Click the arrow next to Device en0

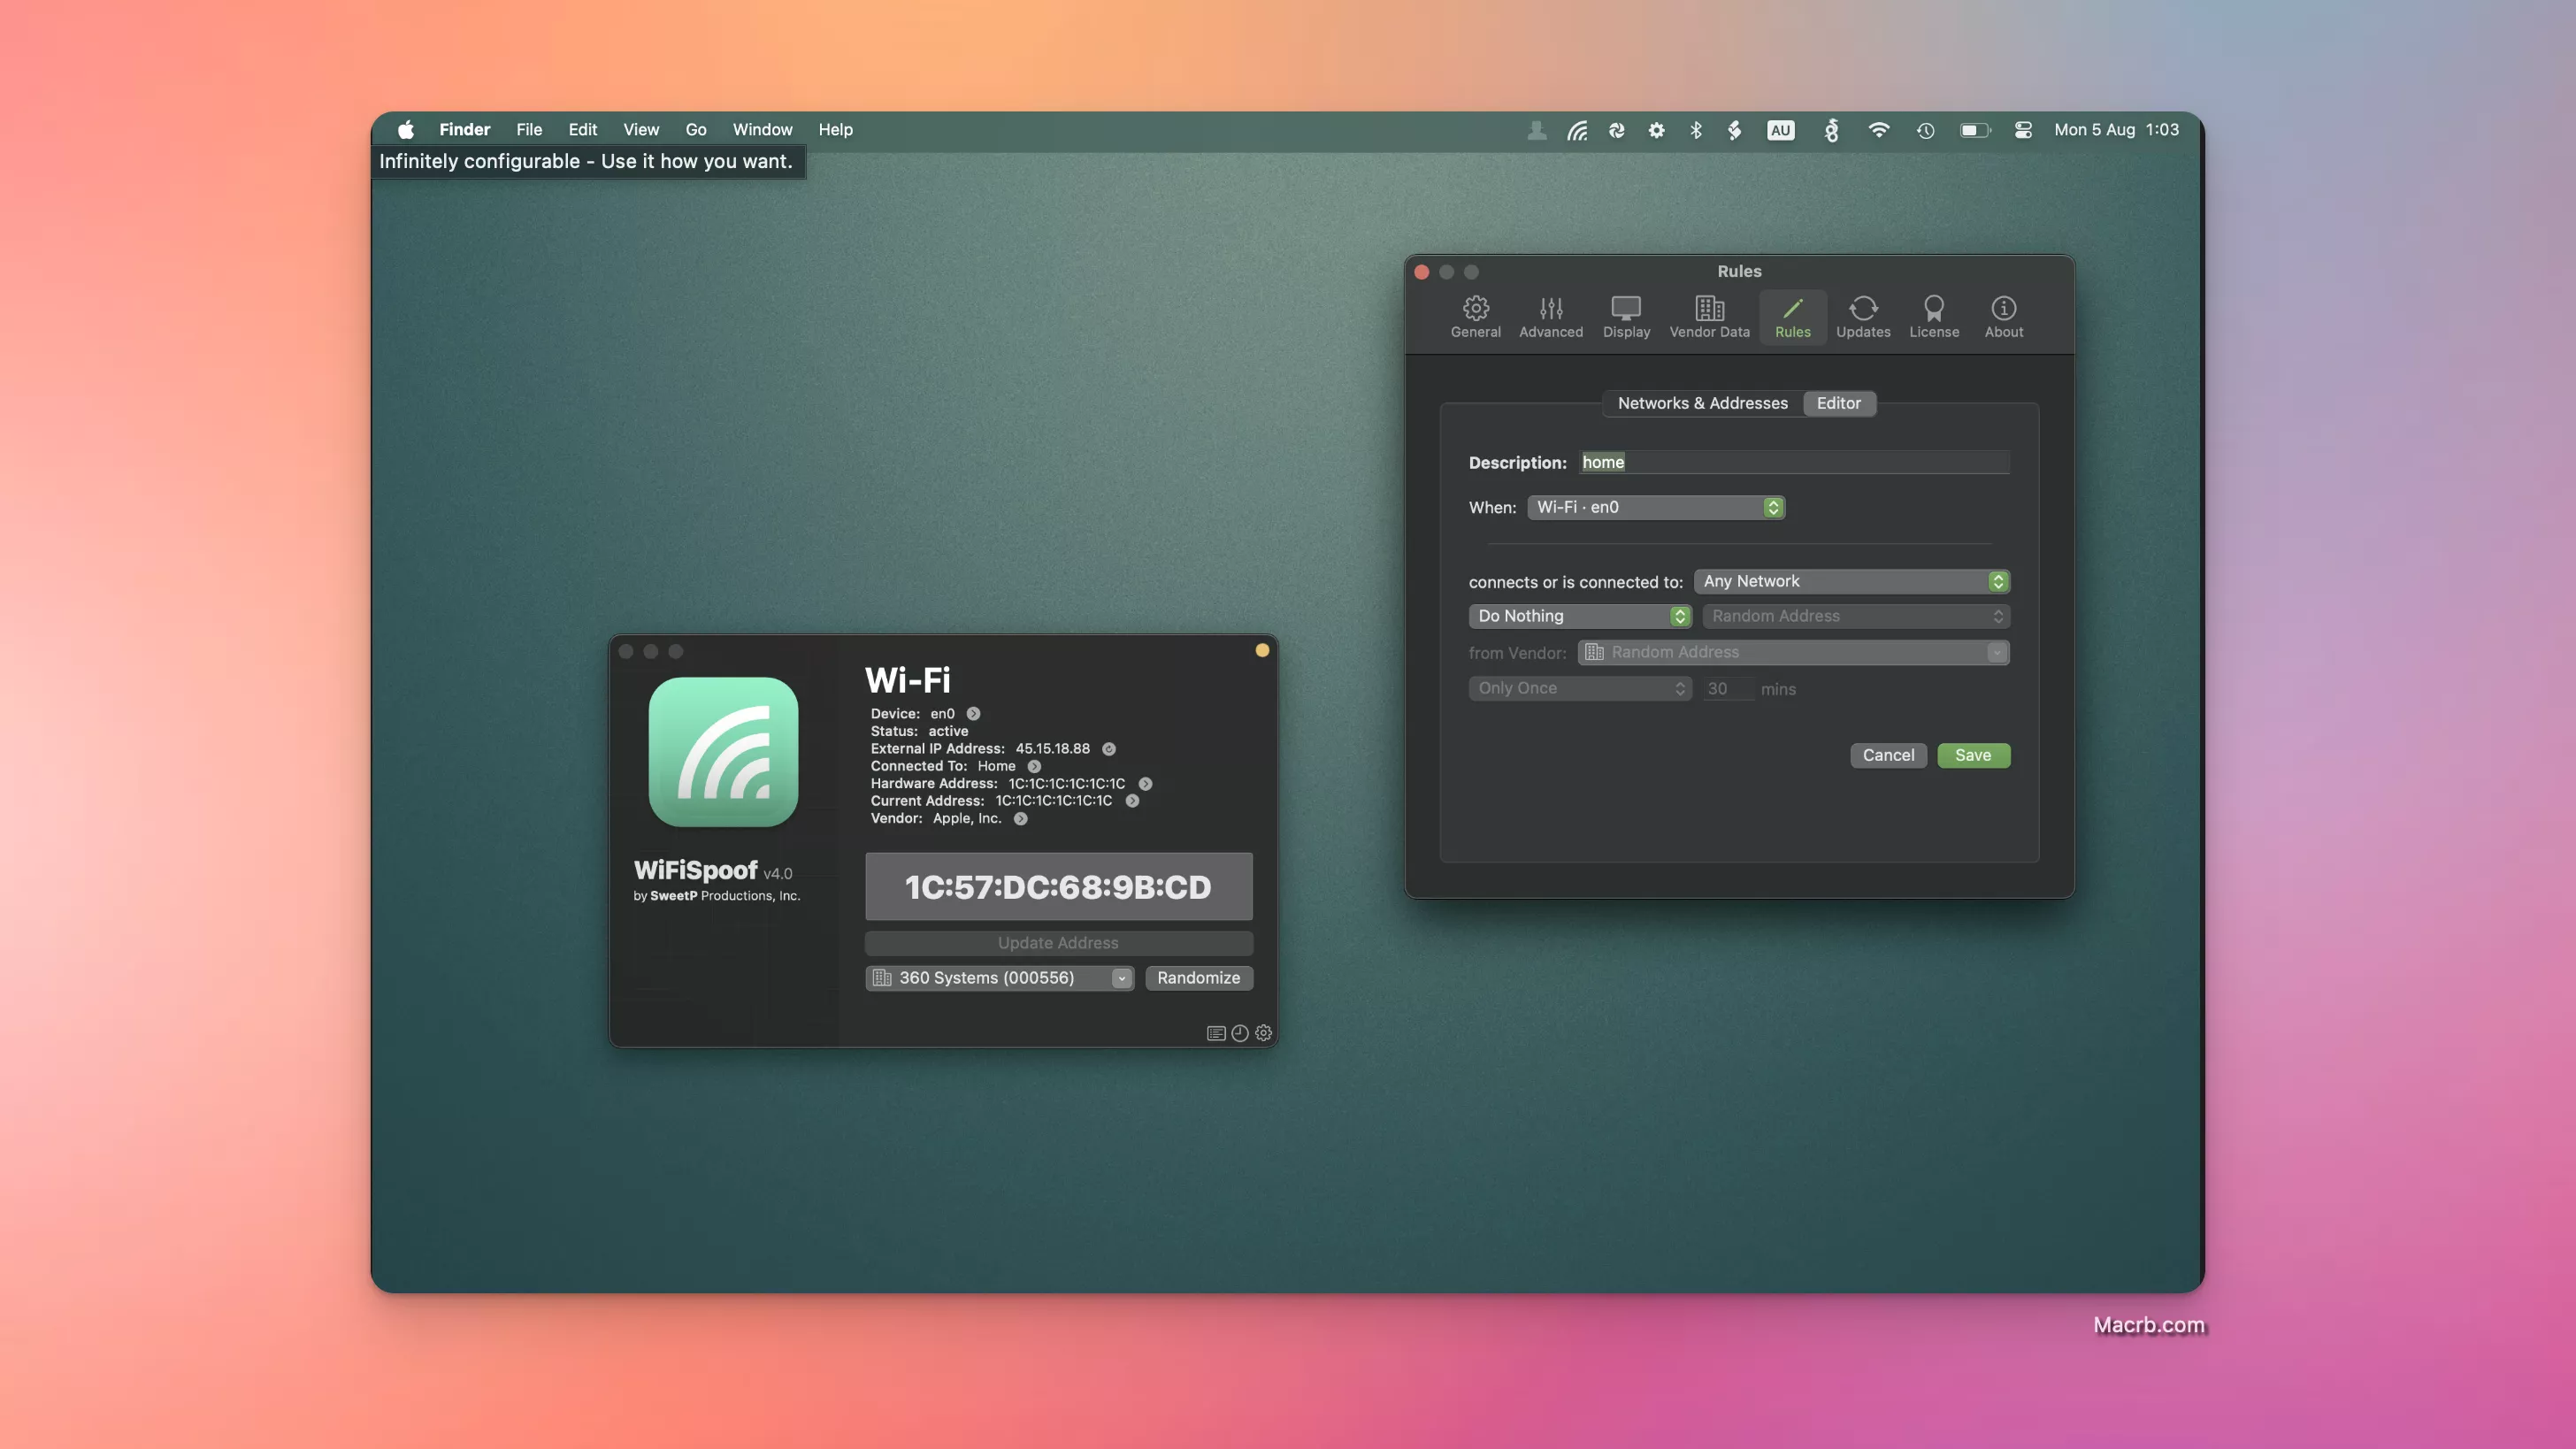tap(973, 713)
